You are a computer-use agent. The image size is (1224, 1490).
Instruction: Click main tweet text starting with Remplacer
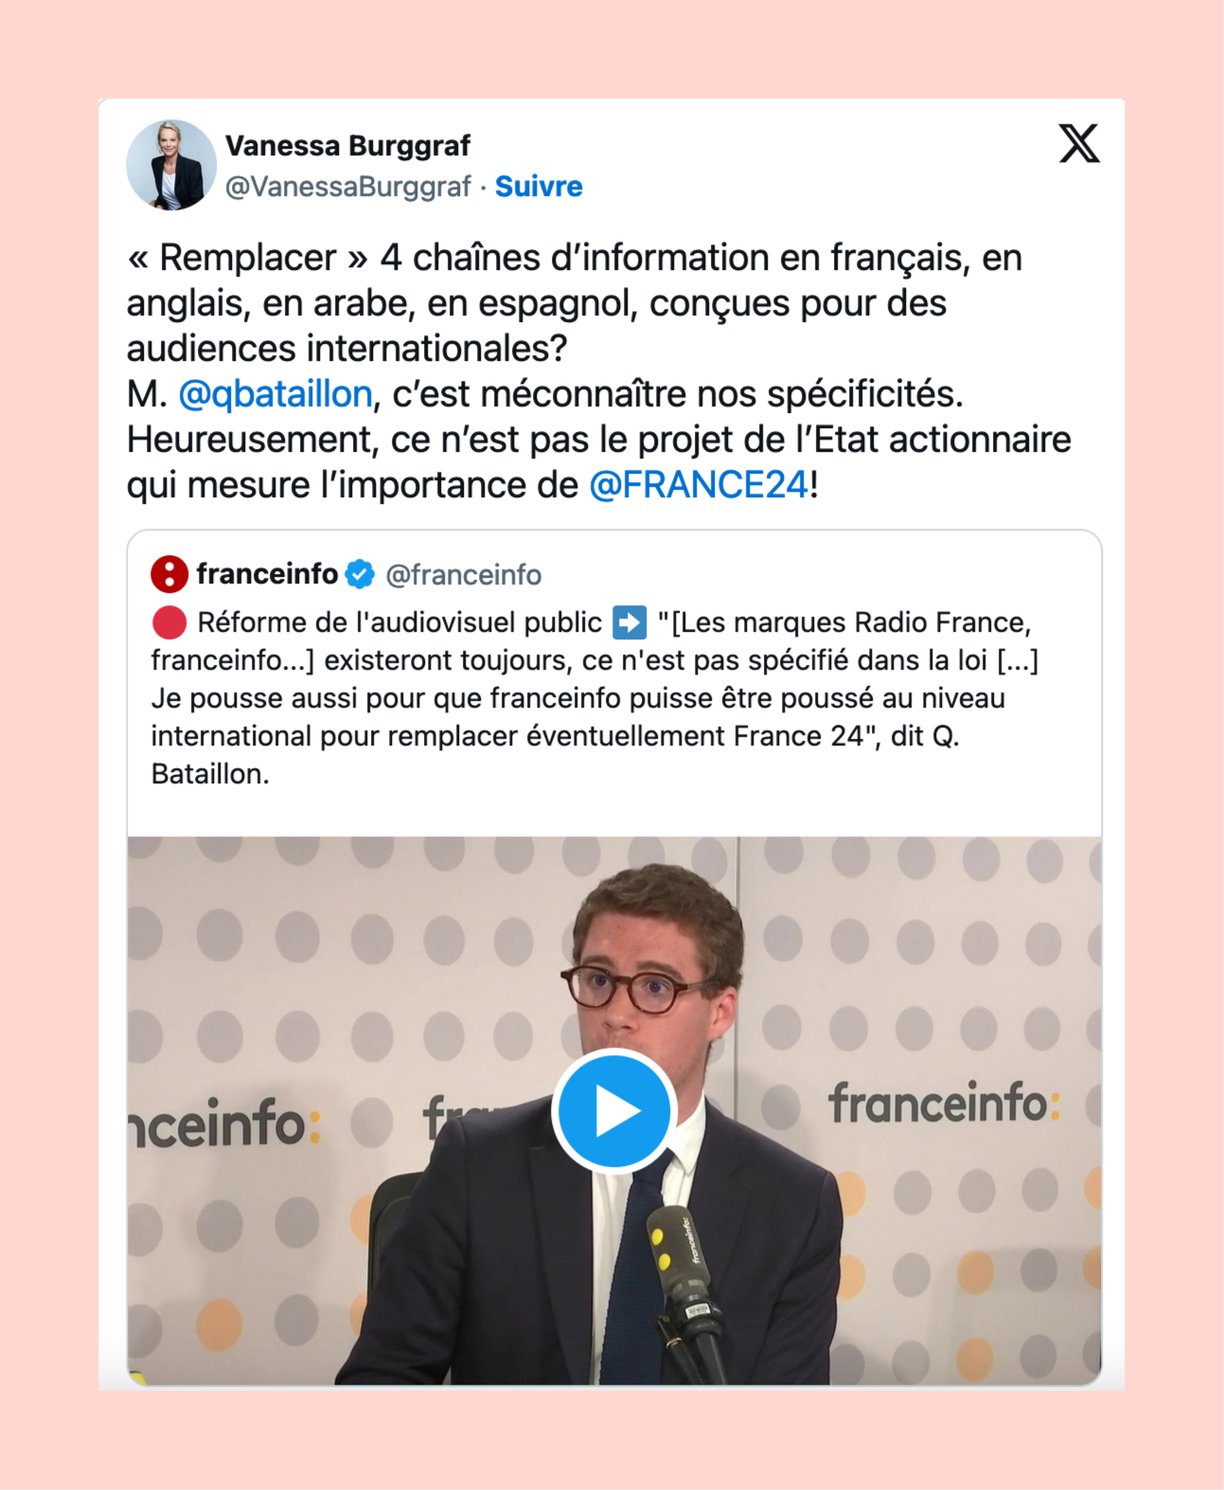point(599,371)
